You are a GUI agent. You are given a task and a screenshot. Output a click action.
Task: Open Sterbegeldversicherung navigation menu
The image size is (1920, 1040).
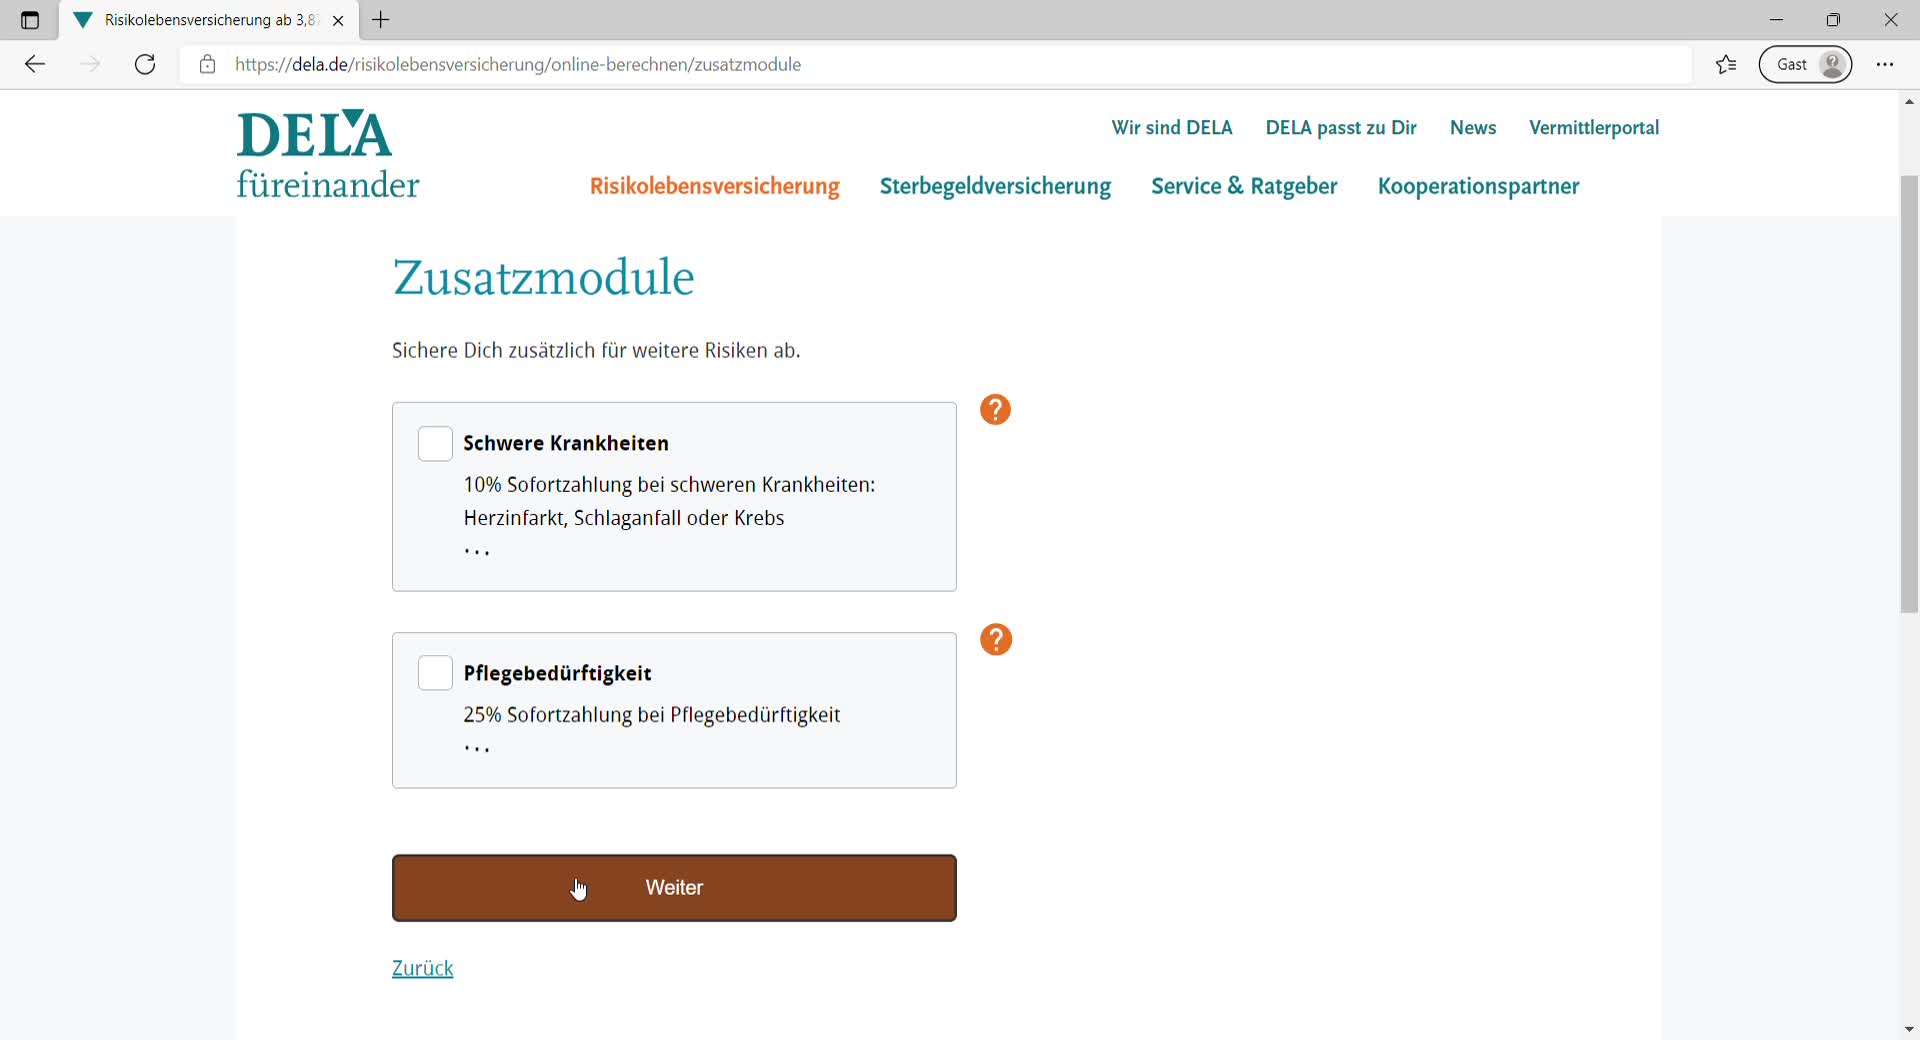(x=995, y=187)
